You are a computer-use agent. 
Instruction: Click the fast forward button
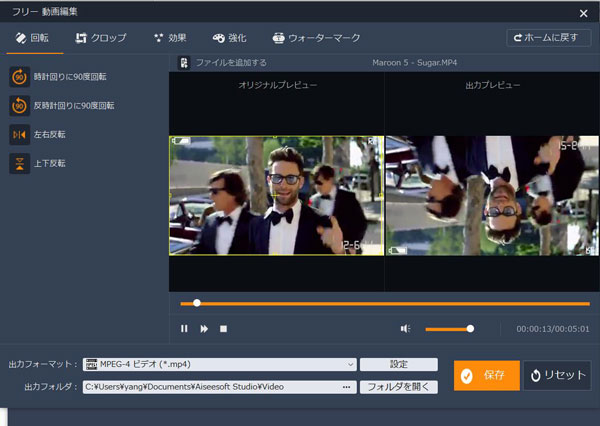(204, 329)
